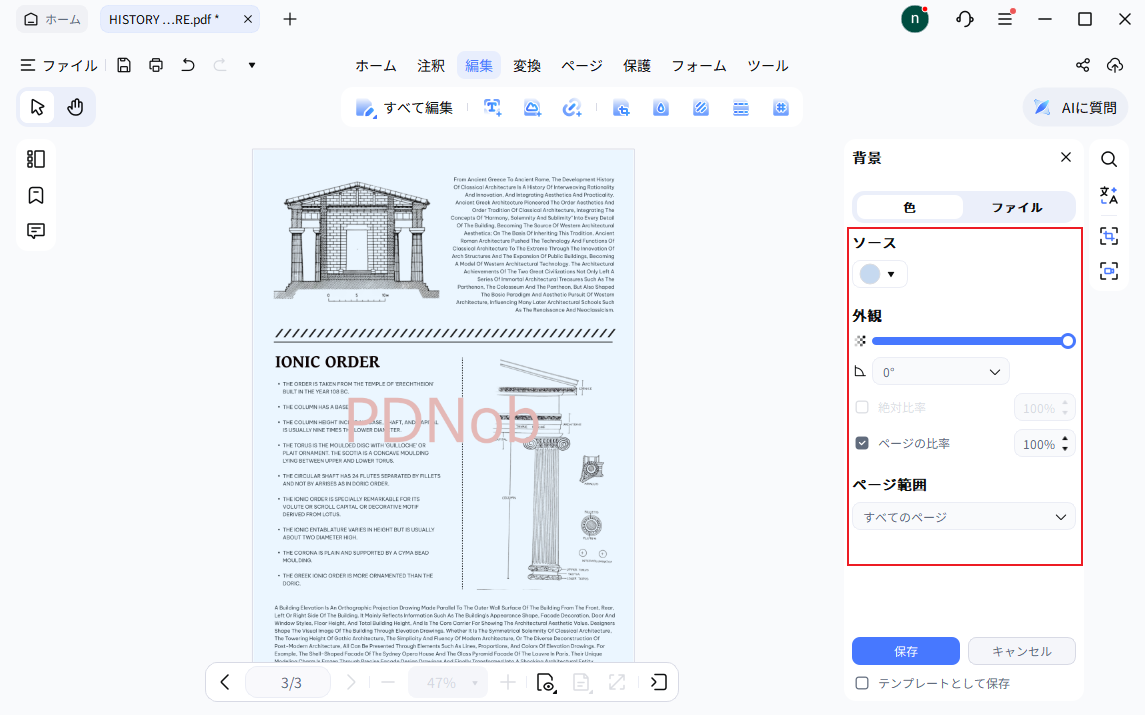Open the thumbnails panel icon

point(36,158)
